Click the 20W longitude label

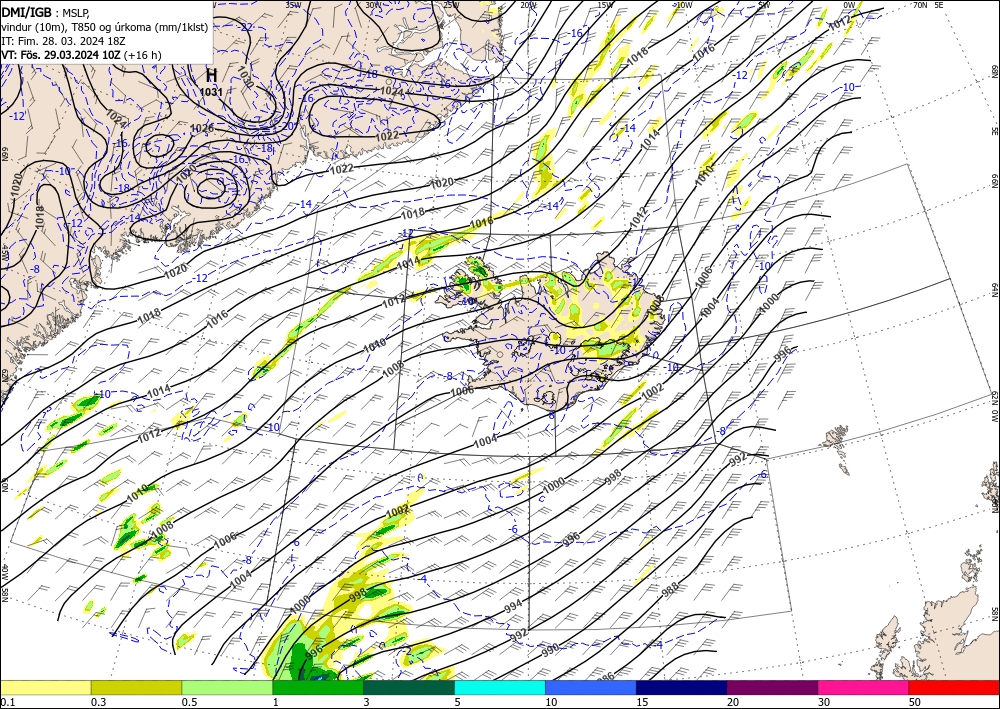pyautogui.click(x=528, y=4)
